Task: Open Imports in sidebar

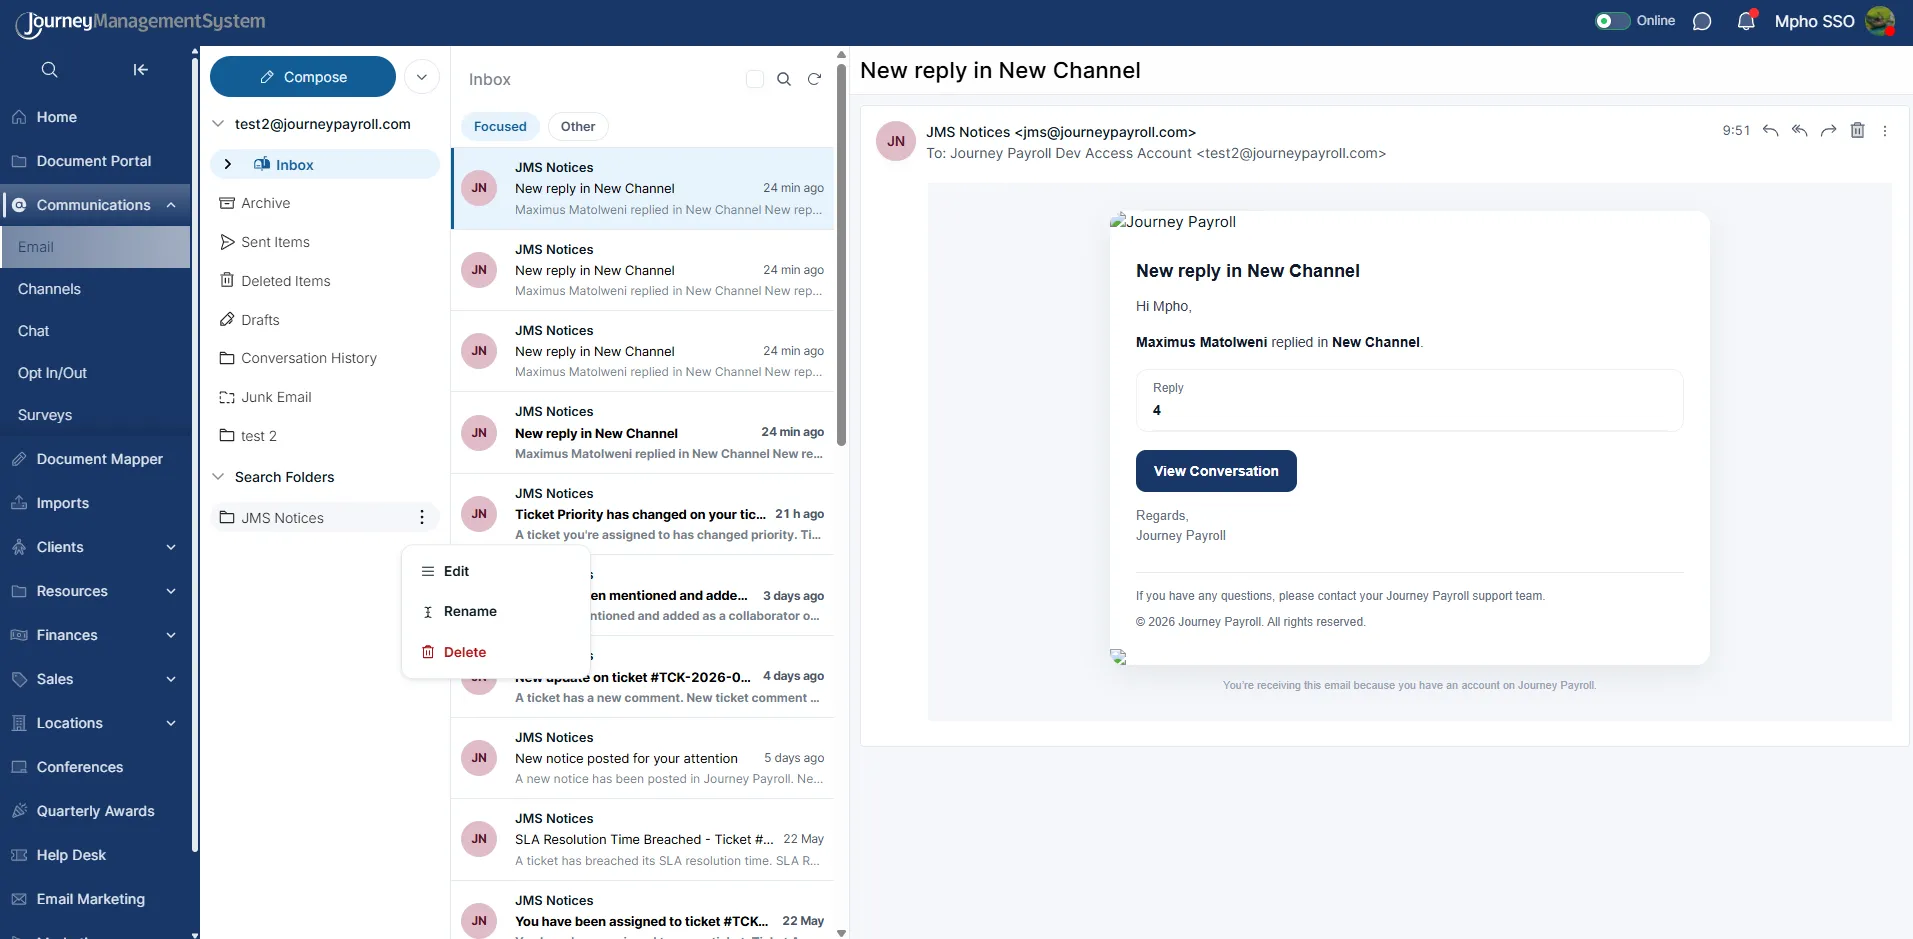Action: coord(95,503)
